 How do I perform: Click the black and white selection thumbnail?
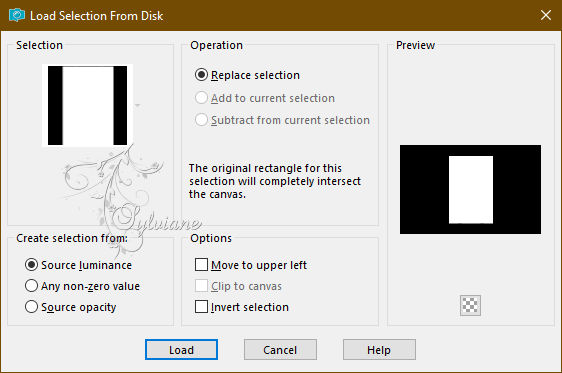pyautogui.click(x=87, y=105)
